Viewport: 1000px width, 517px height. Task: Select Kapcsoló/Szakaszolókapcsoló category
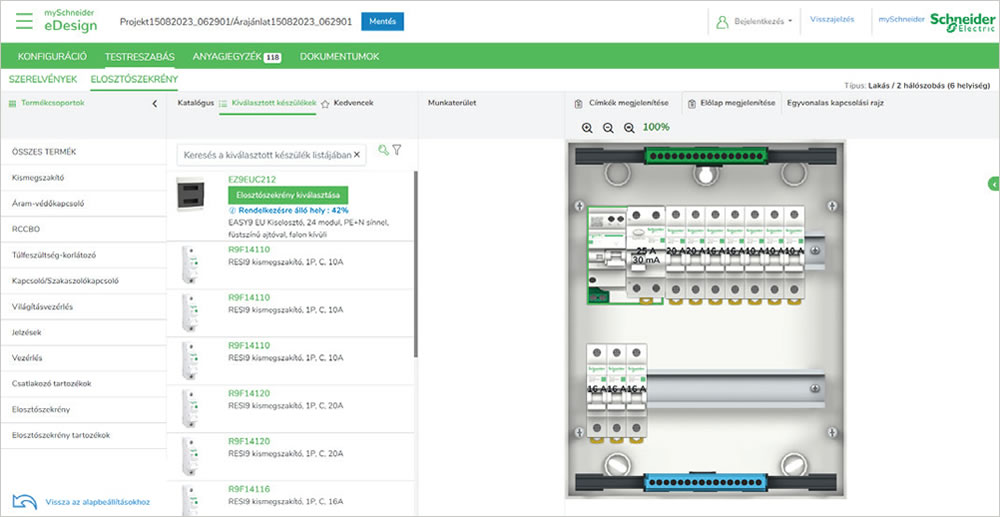pyautogui.click(x=83, y=280)
